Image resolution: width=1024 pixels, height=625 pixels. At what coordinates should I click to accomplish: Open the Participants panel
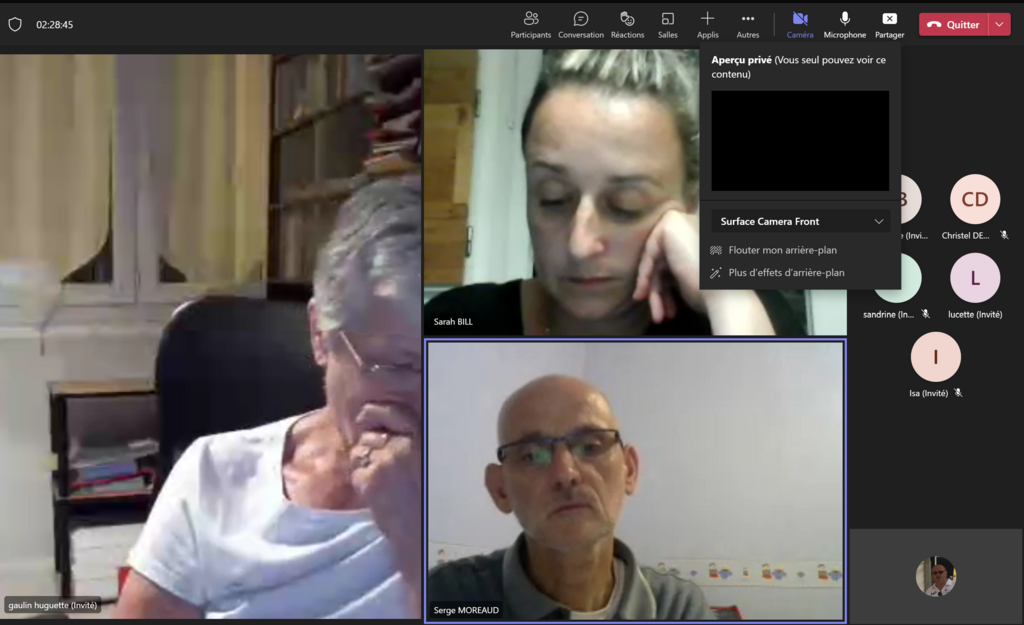pos(530,19)
